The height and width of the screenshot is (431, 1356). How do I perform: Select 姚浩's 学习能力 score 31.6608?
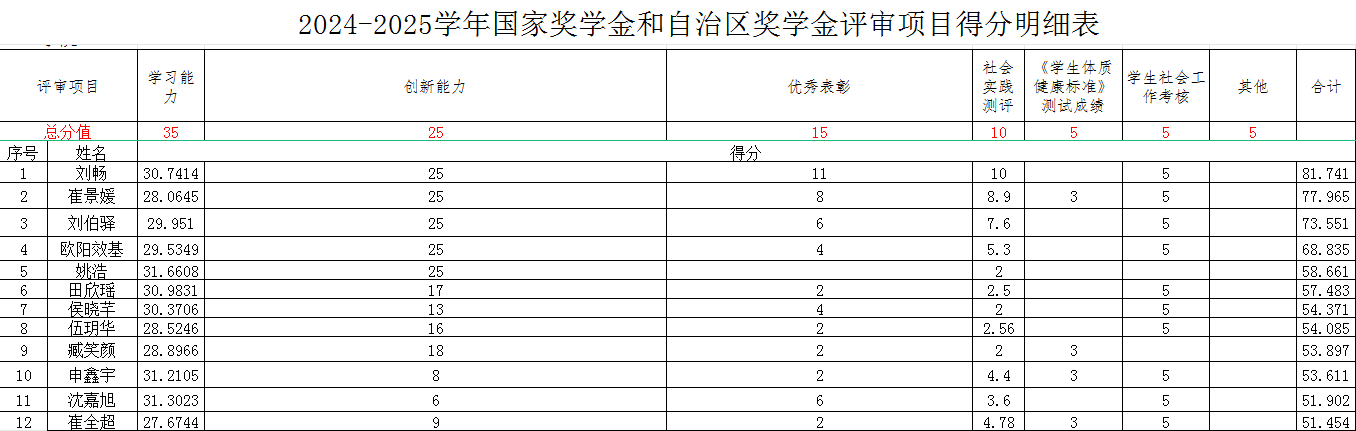(171, 271)
